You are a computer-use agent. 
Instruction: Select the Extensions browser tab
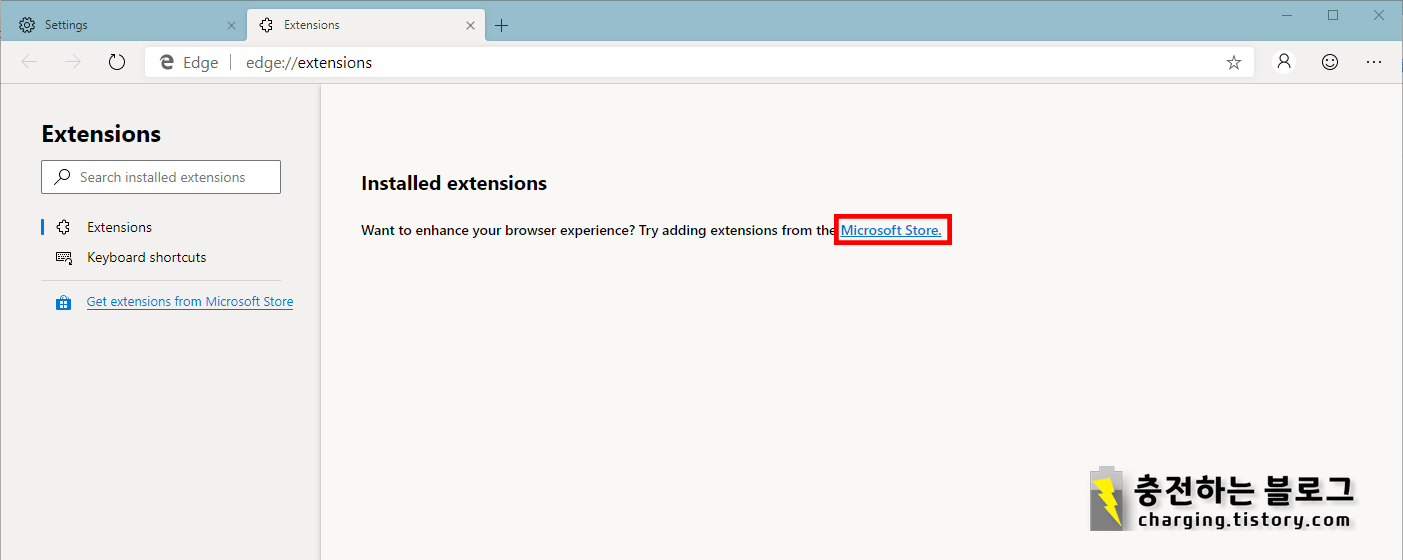pyautogui.click(x=366, y=25)
